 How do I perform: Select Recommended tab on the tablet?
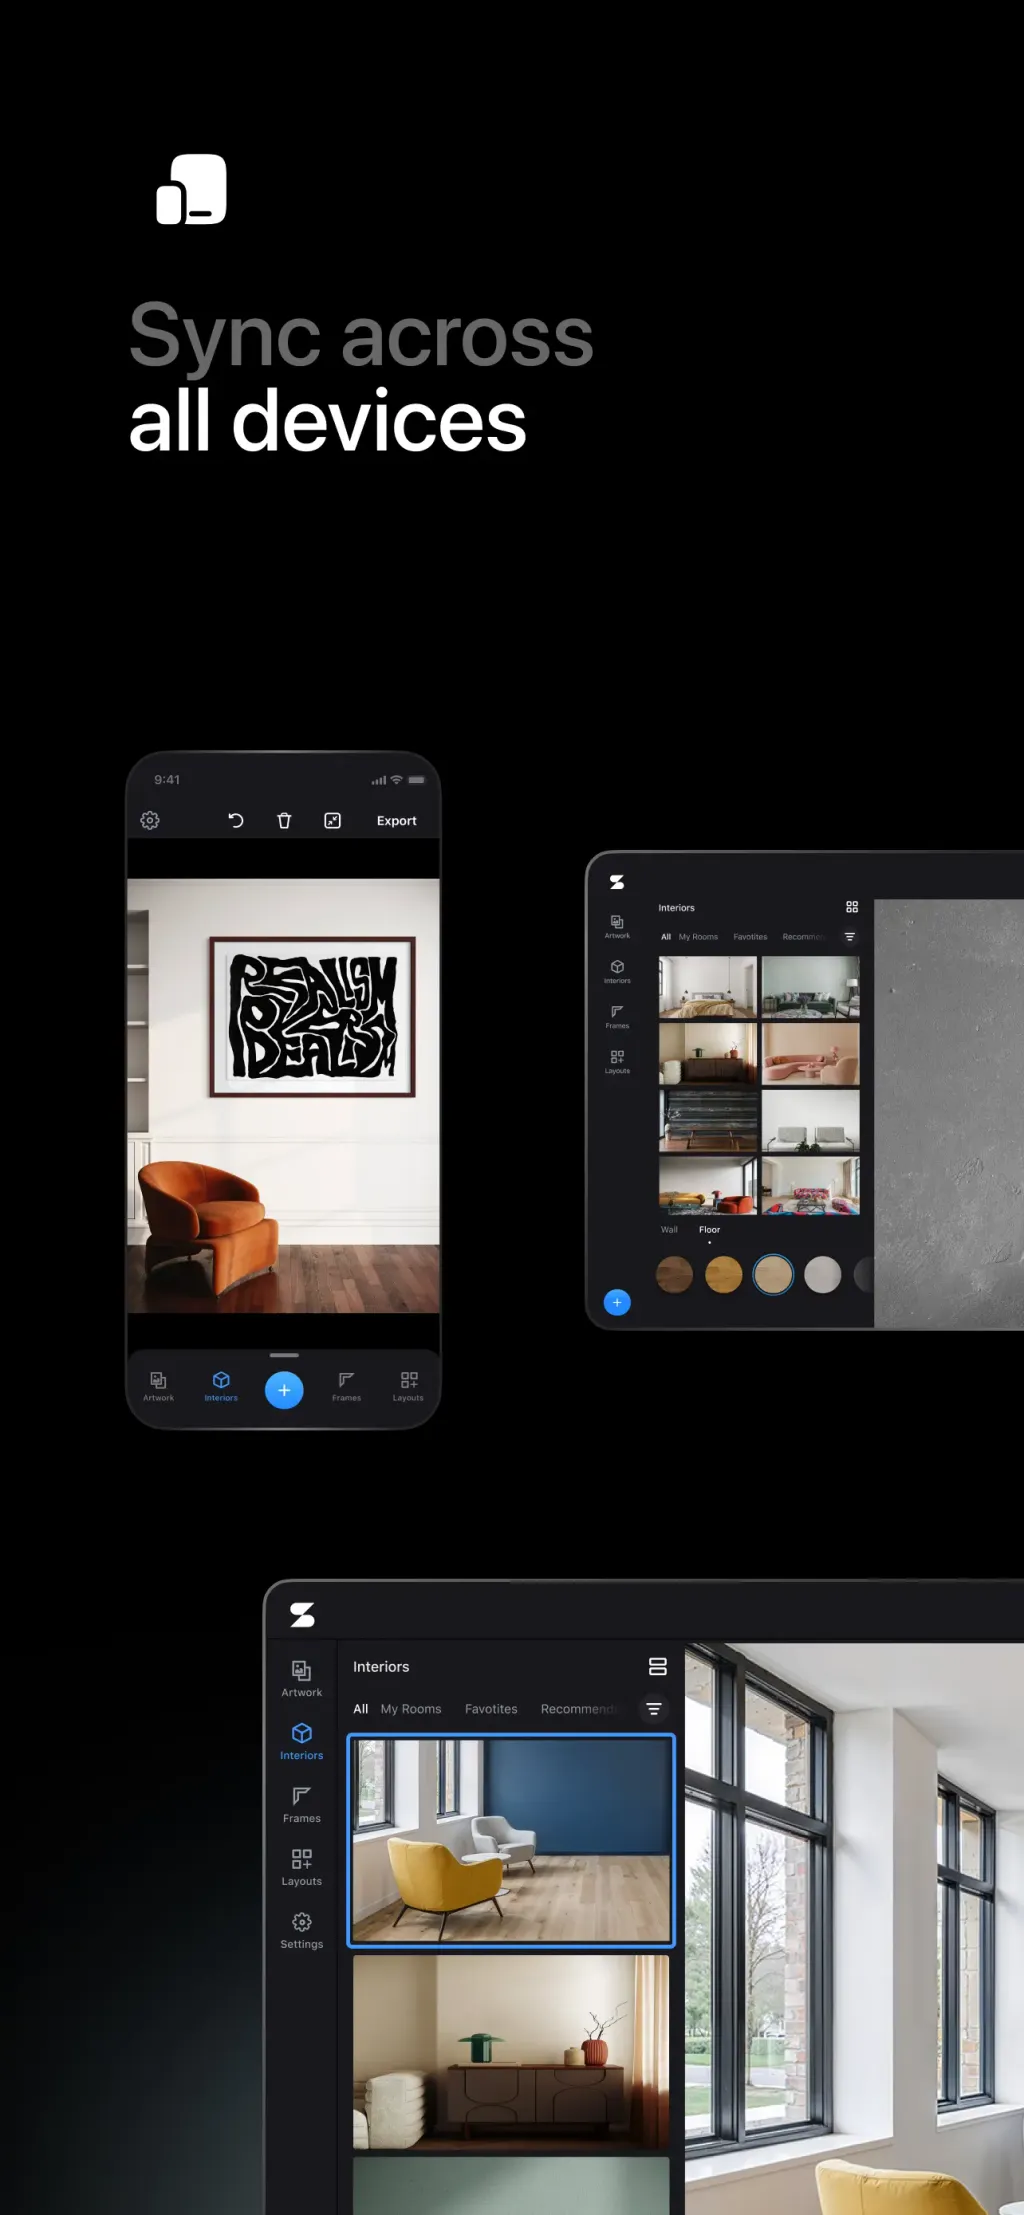pos(803,937)
